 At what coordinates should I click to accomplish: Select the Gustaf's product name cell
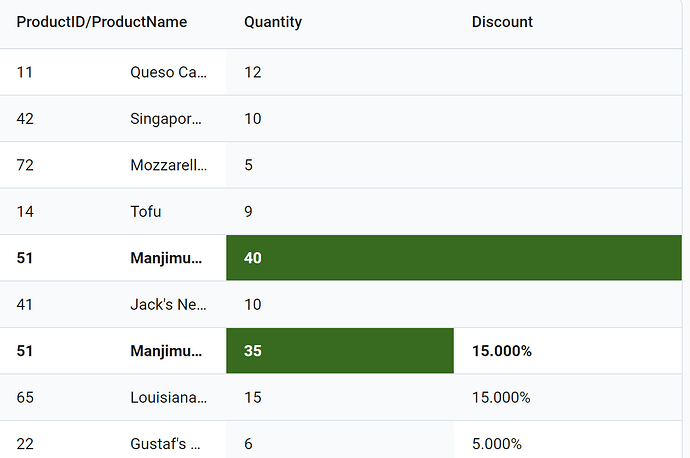point(166,443)
